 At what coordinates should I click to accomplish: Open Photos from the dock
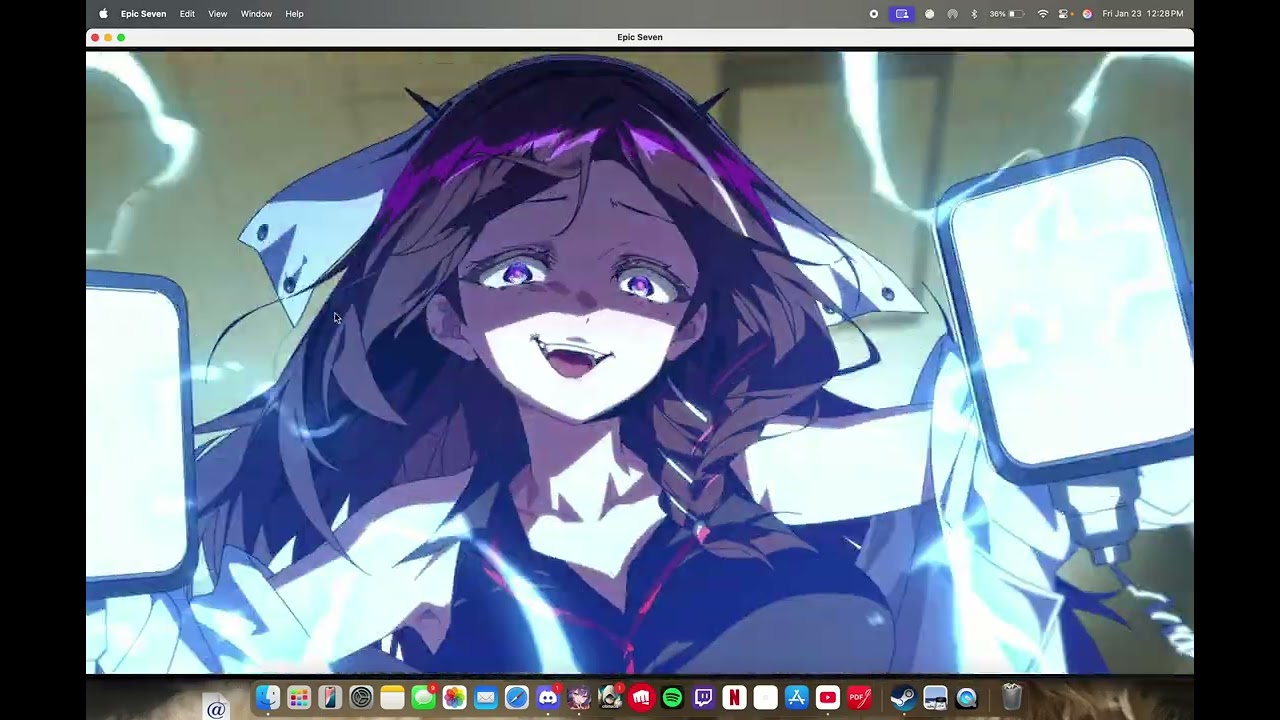click(x=454, y=697)
